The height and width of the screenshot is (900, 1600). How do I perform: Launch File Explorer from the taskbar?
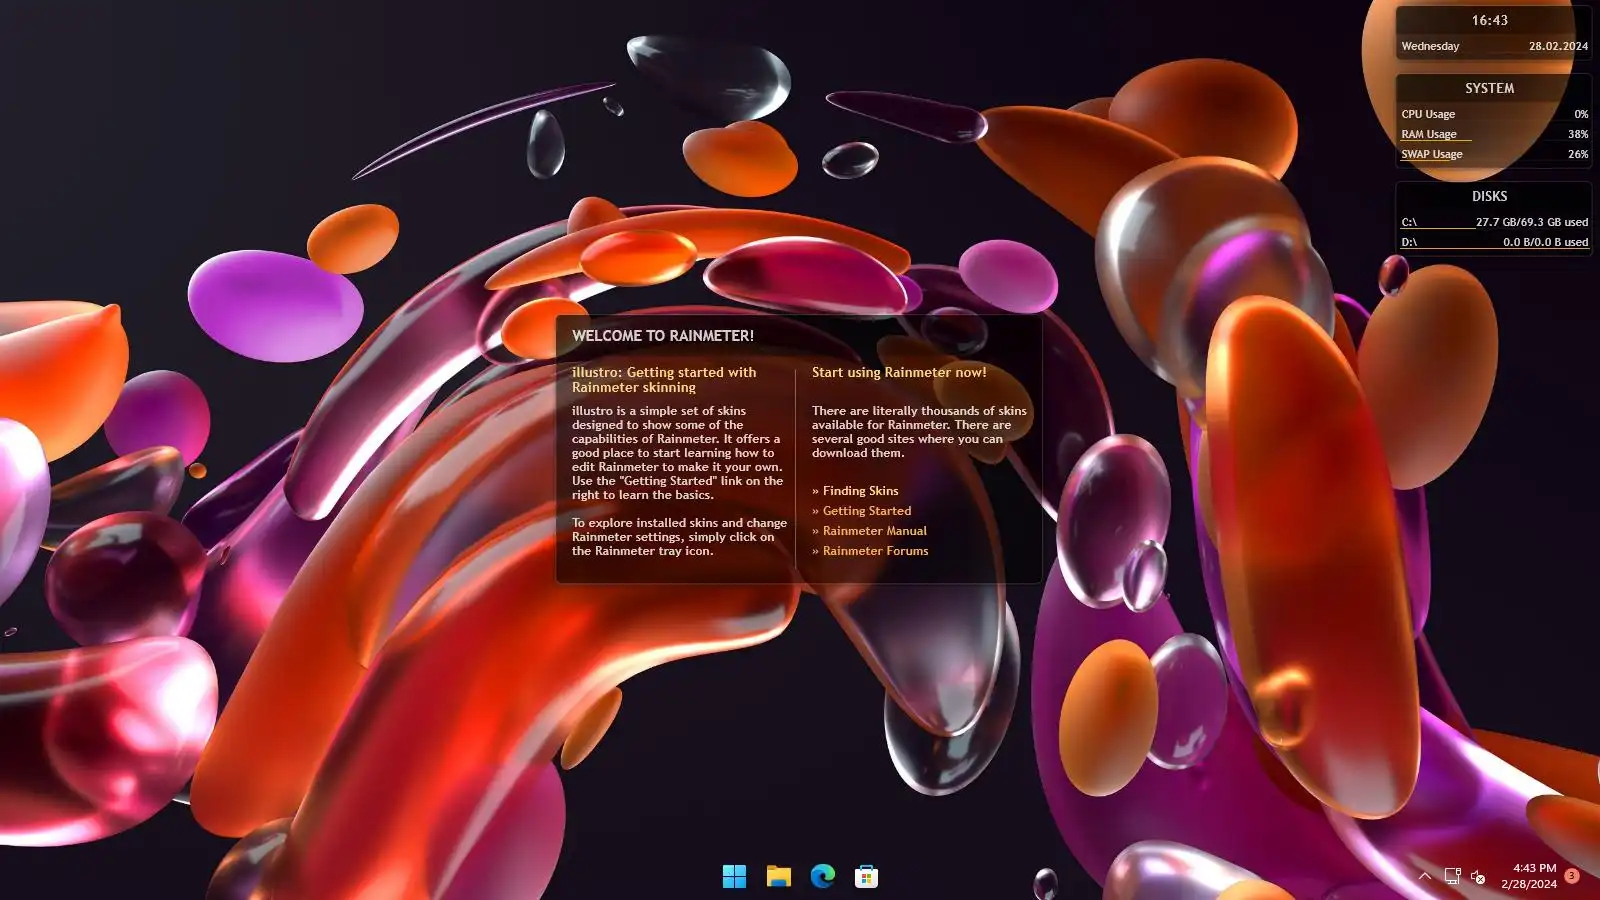(778, 877)
